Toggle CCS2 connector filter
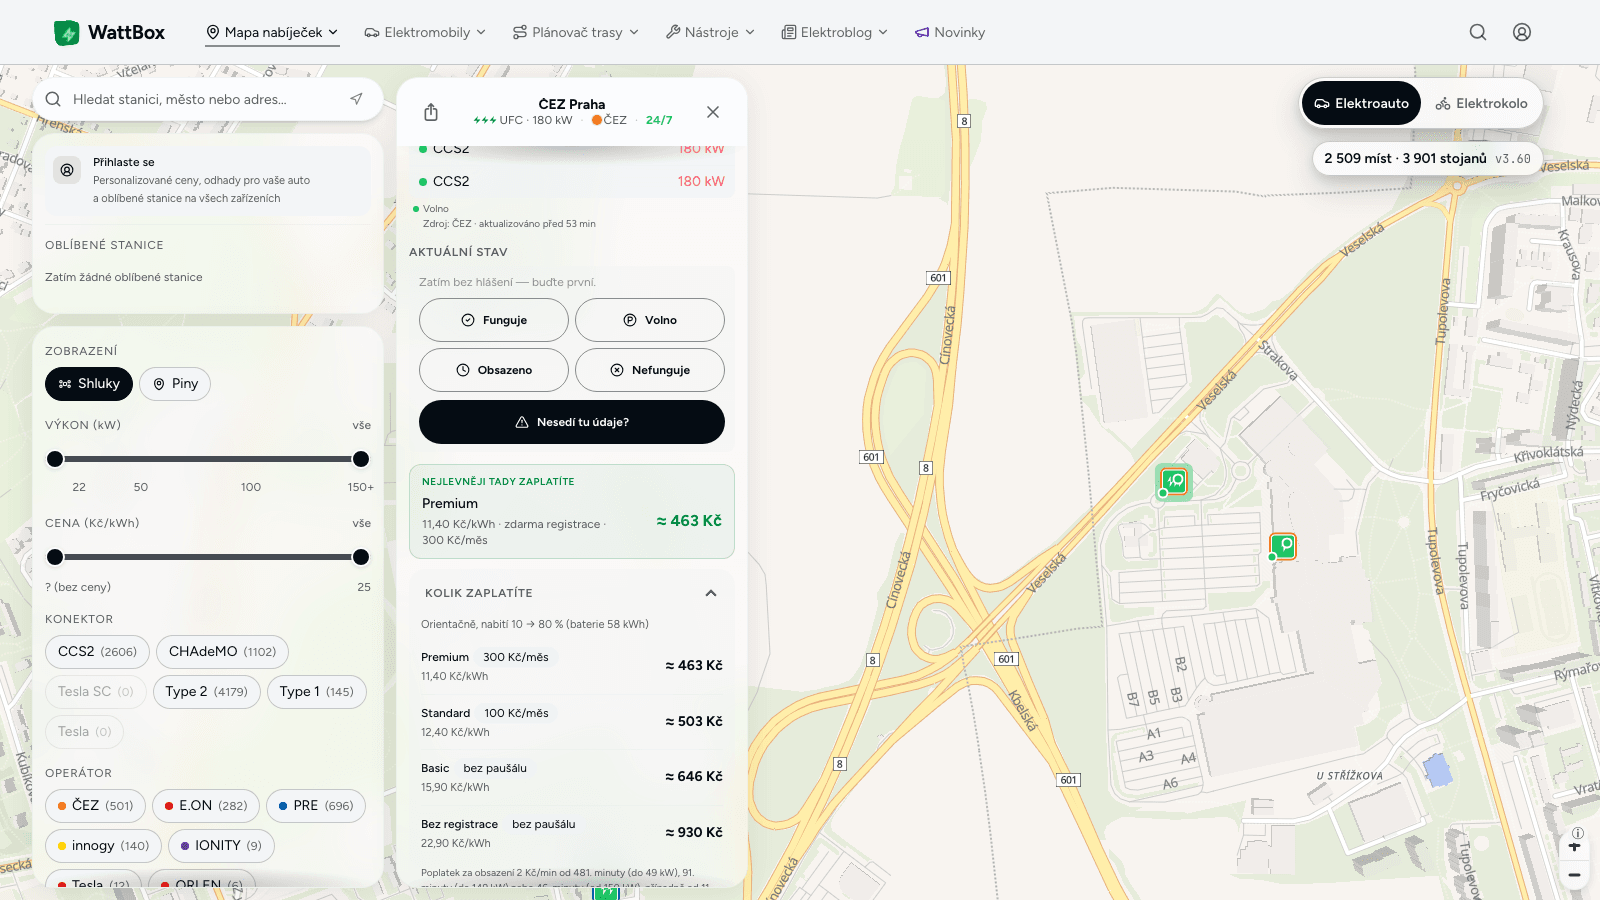This screenshot has height=900, width=1600. pos(97,652)
